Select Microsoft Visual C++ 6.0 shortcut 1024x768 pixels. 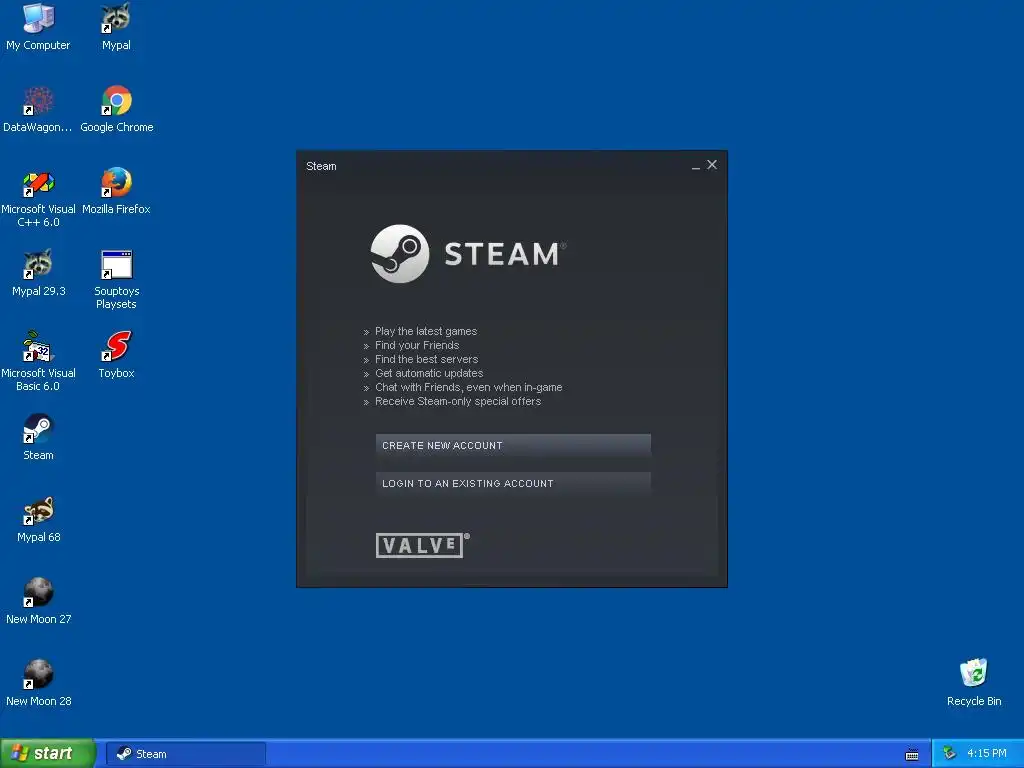[x=38, y=198]
